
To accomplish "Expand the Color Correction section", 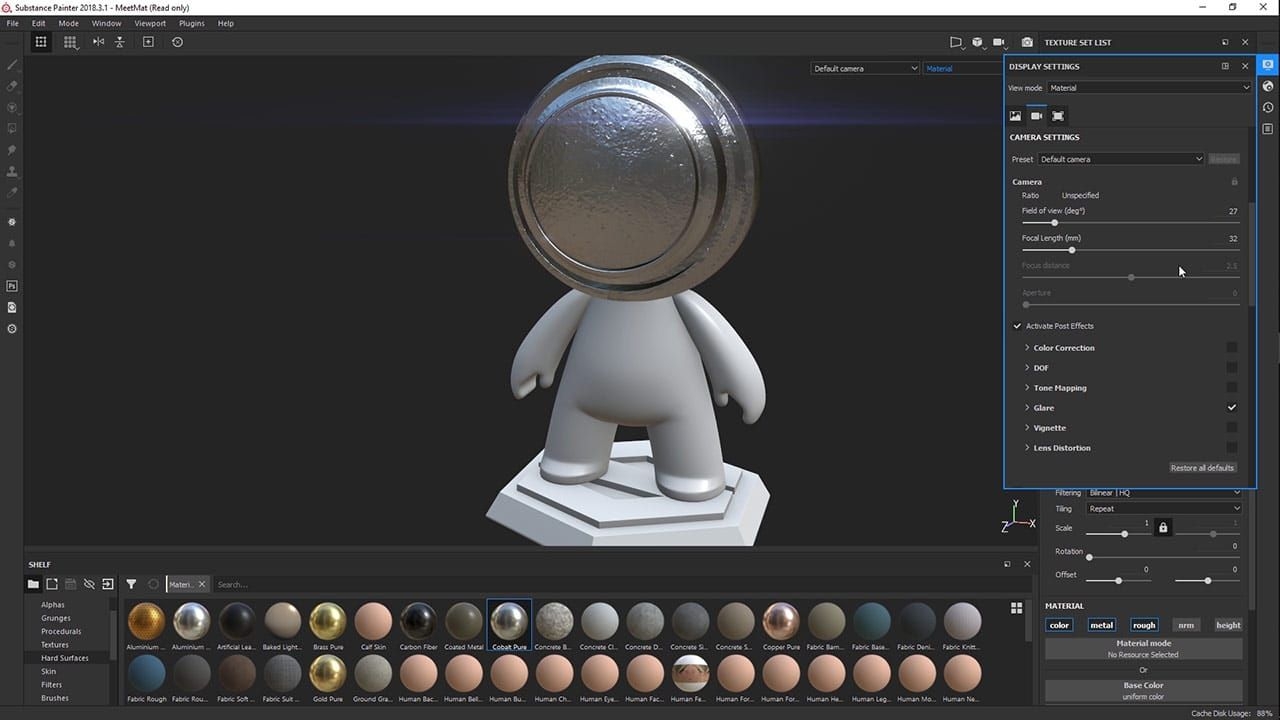I will coord(1027,348).
